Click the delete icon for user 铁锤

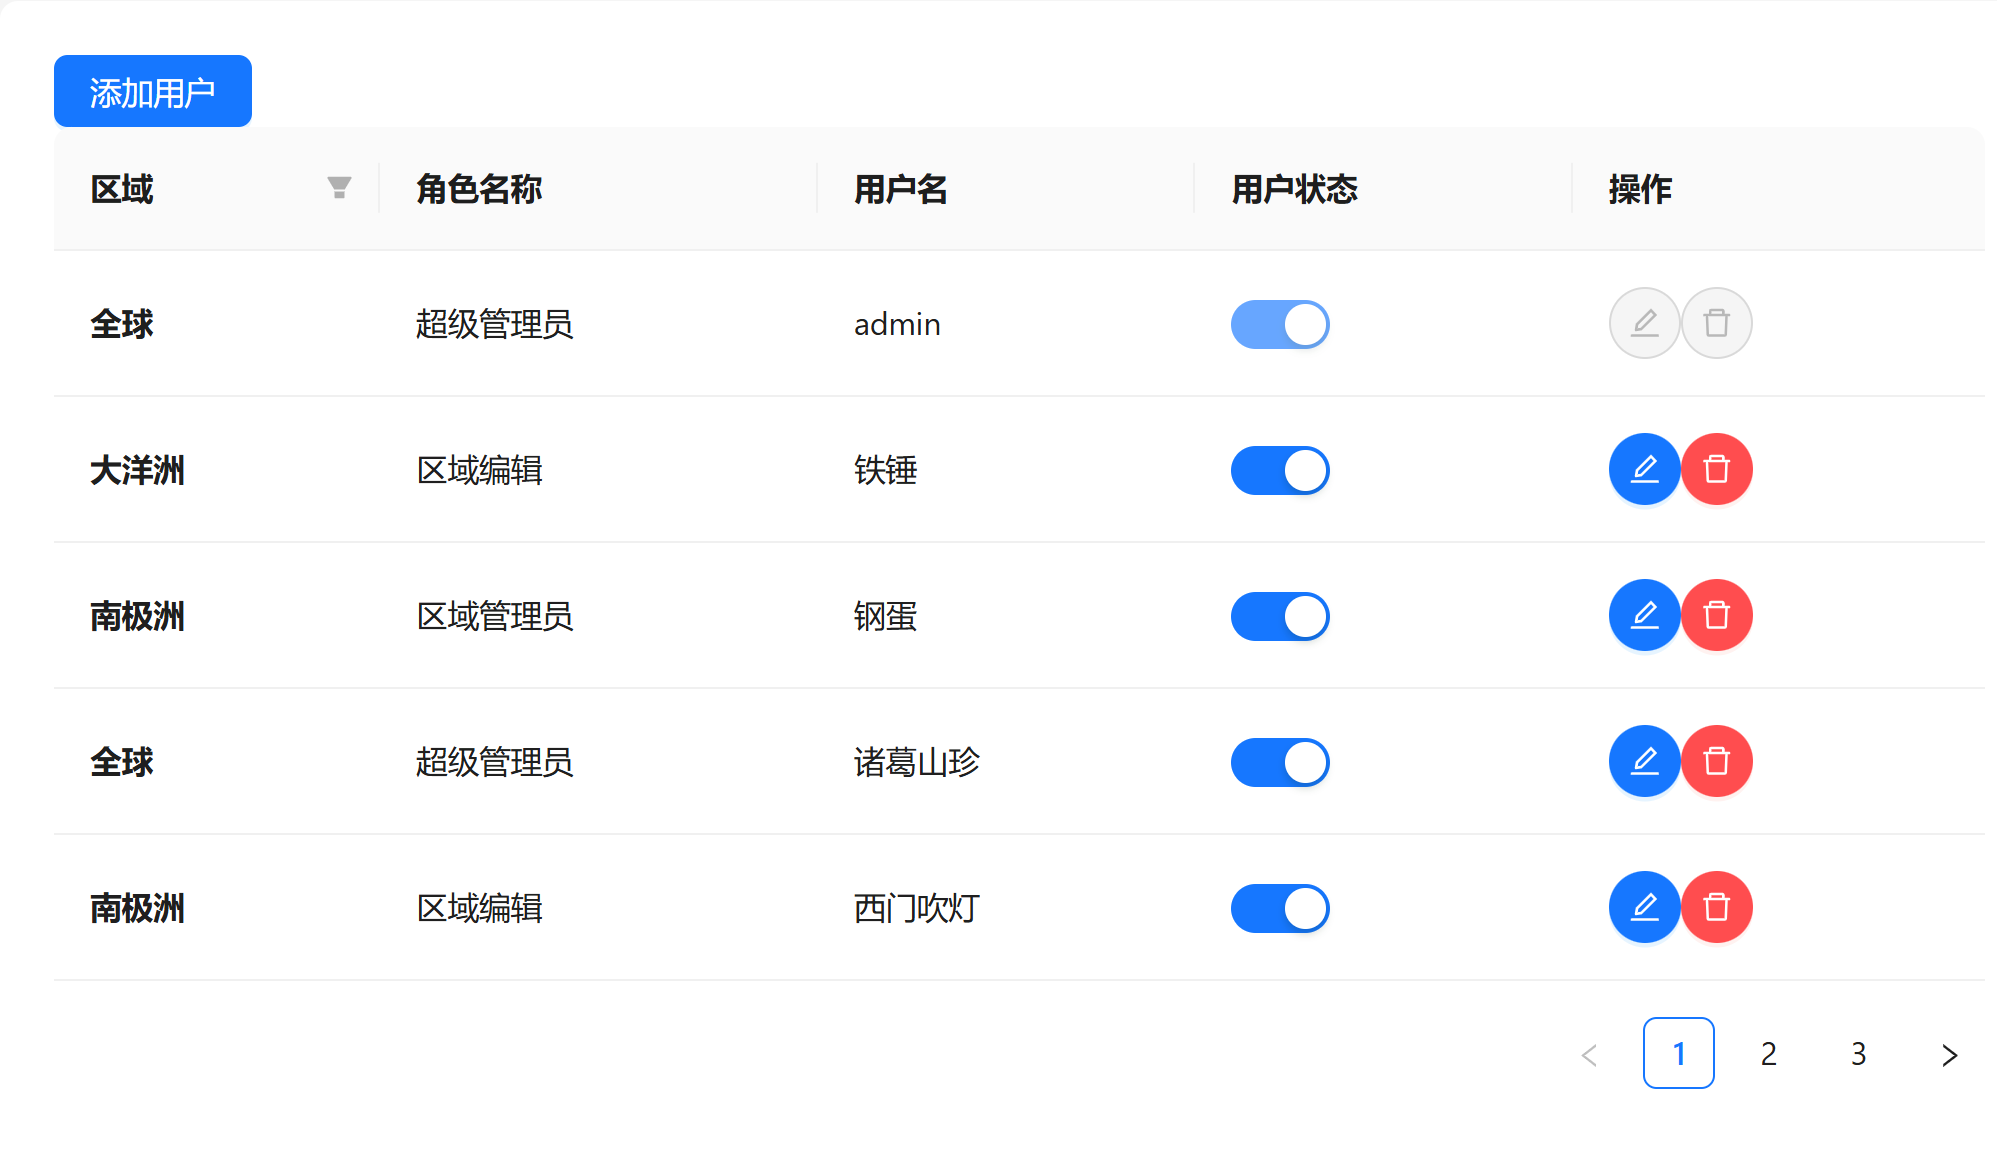1716,469
